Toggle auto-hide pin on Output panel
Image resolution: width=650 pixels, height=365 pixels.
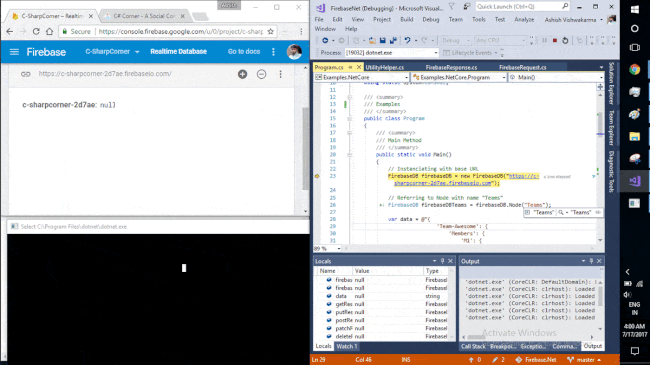tap(591, 261)
